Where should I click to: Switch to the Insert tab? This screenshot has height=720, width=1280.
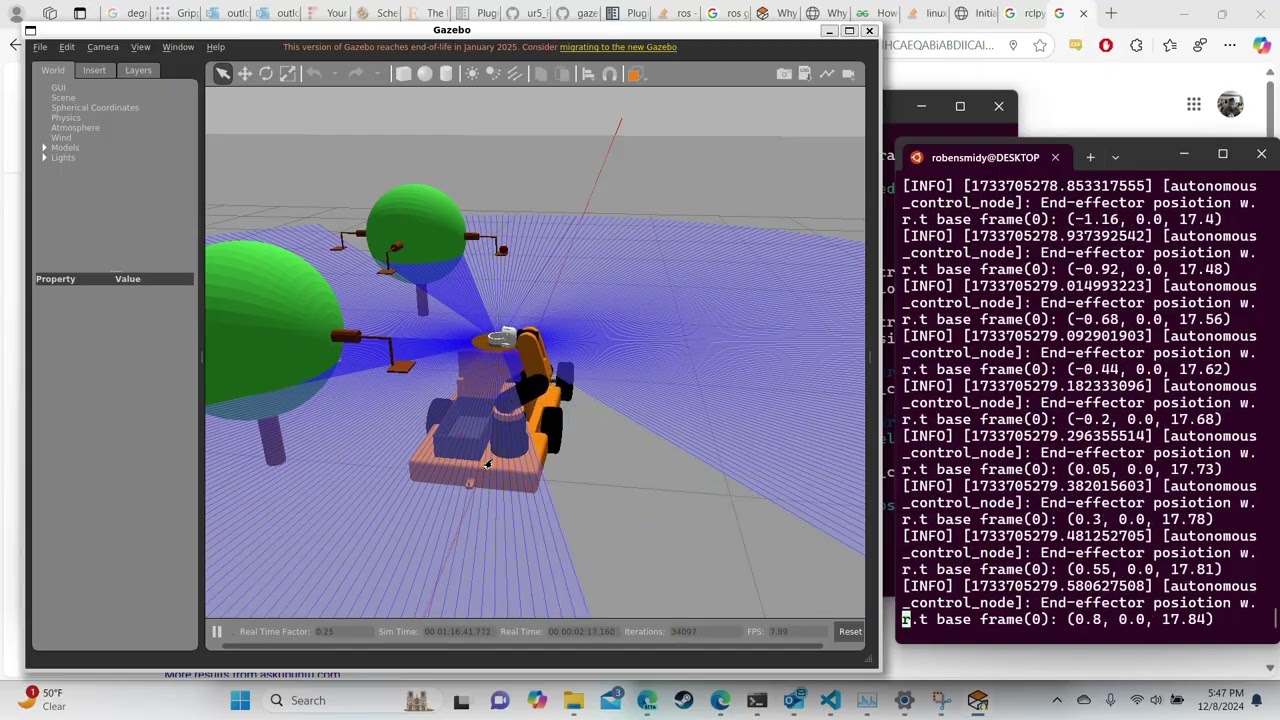[x=94, y=71]
